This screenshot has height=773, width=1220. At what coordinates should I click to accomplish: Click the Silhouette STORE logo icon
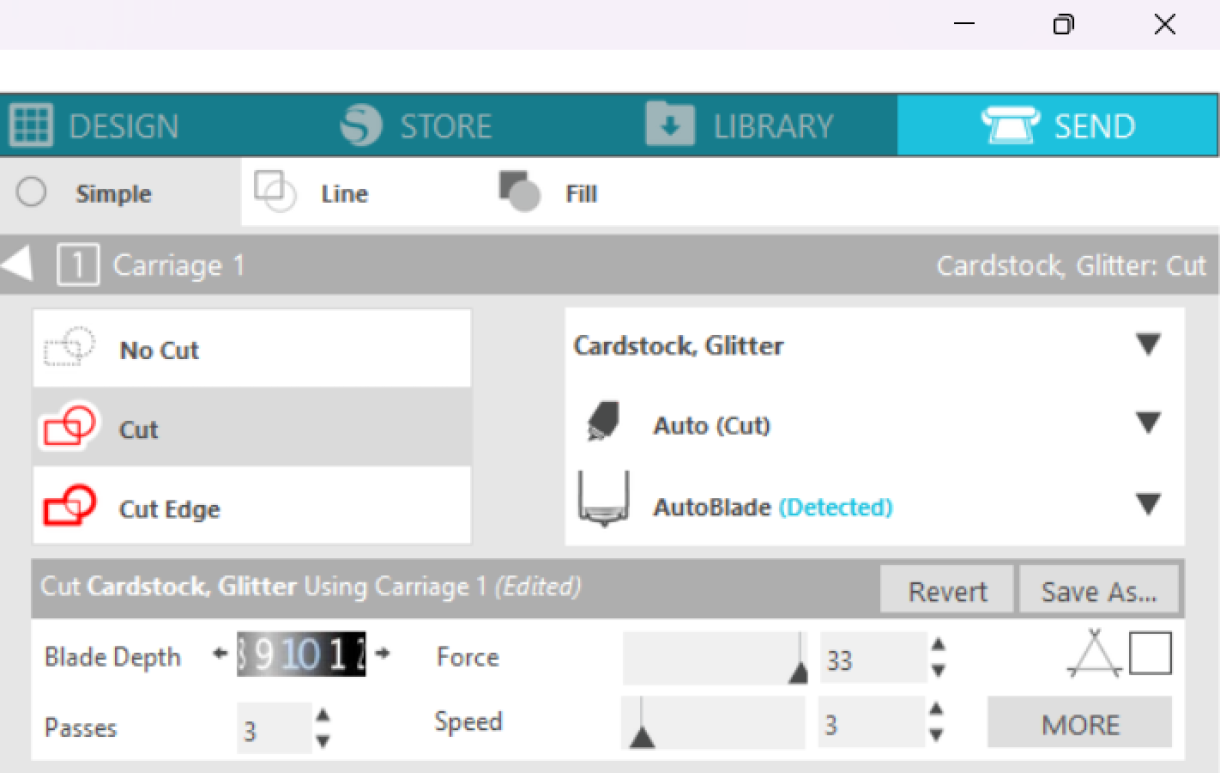361,125
